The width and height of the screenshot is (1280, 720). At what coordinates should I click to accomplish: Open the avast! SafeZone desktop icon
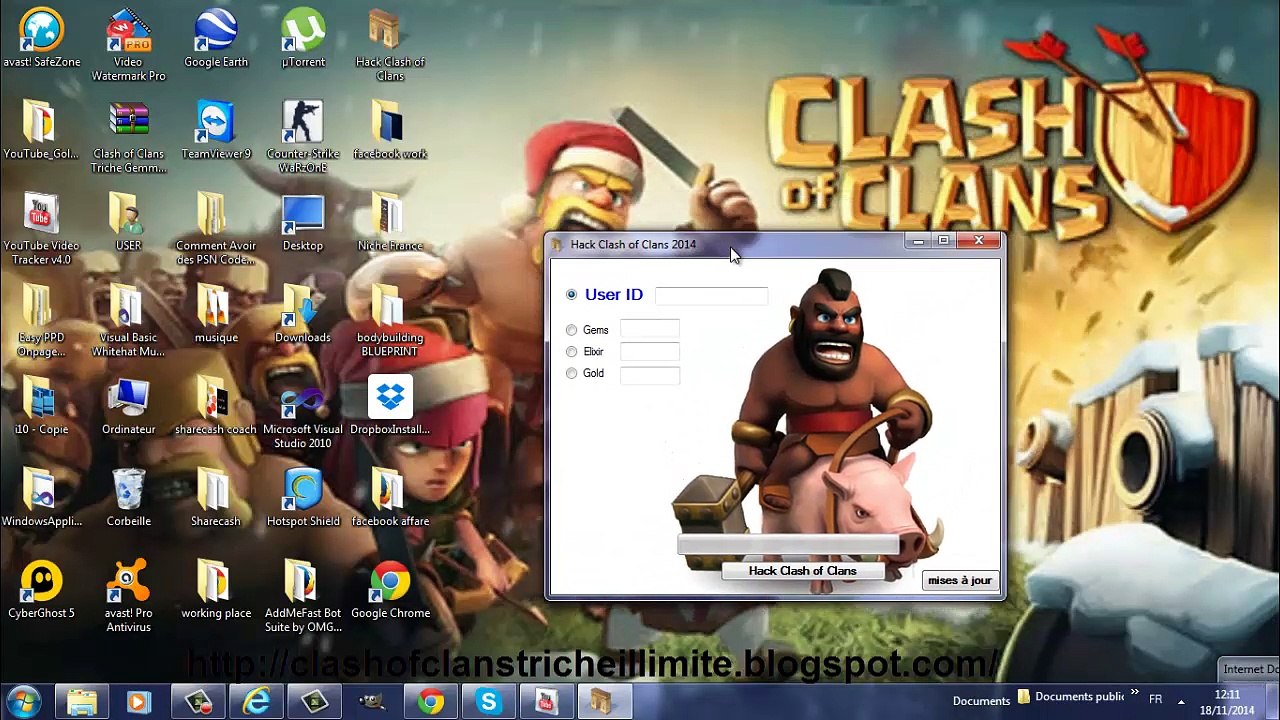[41, 40]
